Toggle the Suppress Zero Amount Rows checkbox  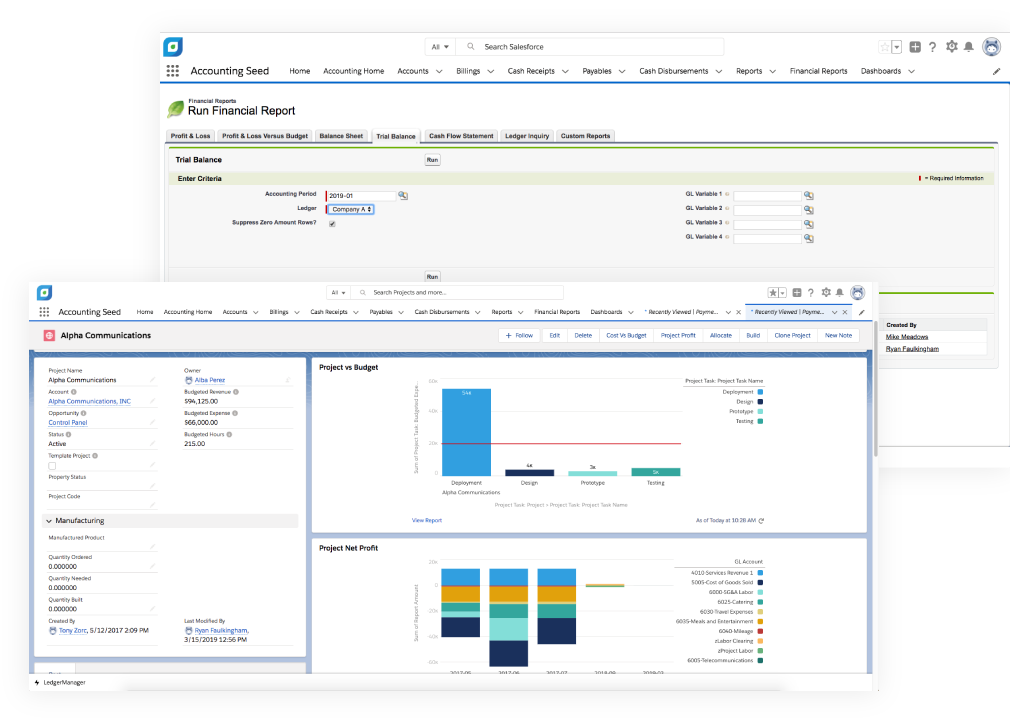tap(332, 224)
